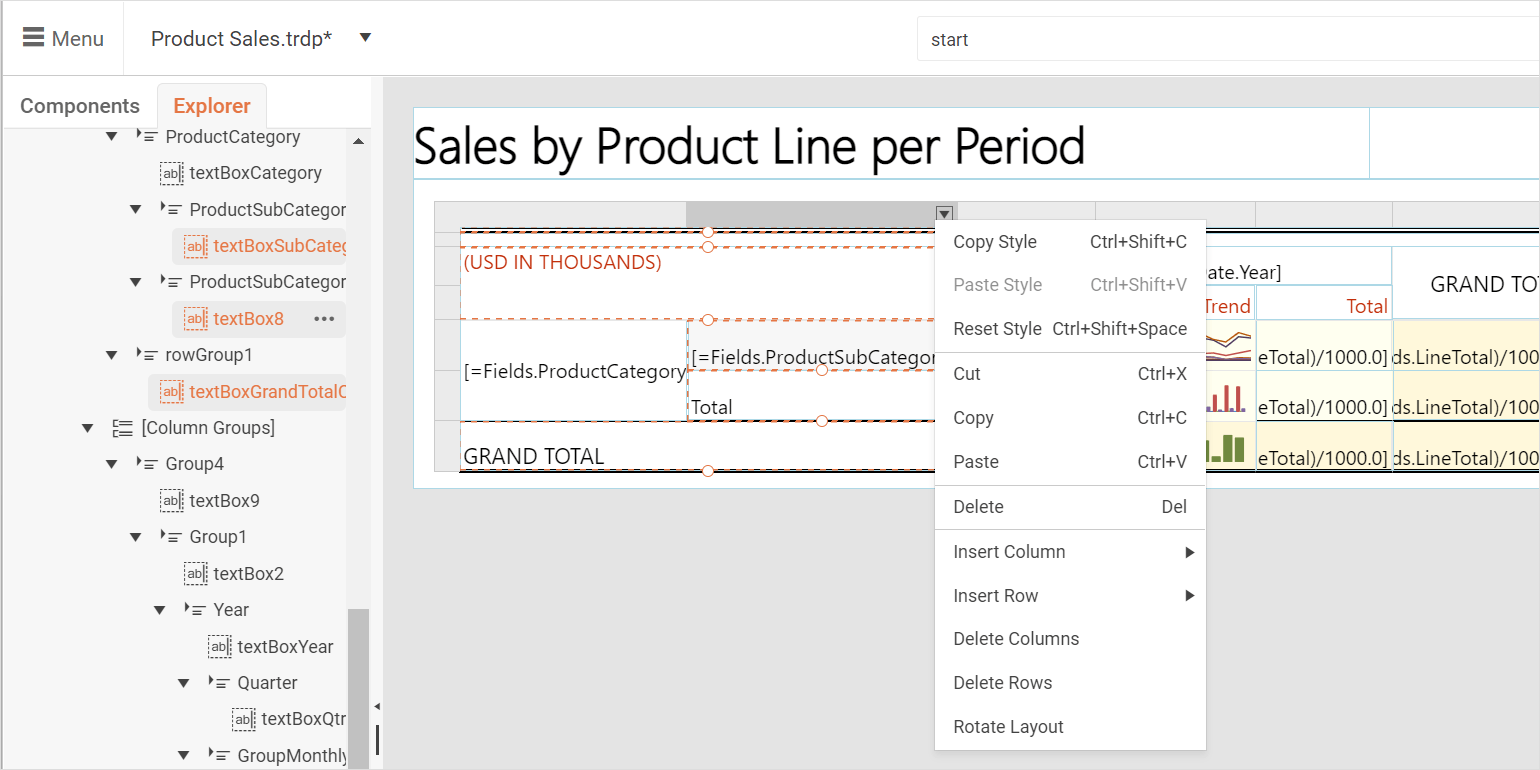1540x770 pixels.
Task: Click the textbox icon beside textBox2
Action: [x=196, y=574]
